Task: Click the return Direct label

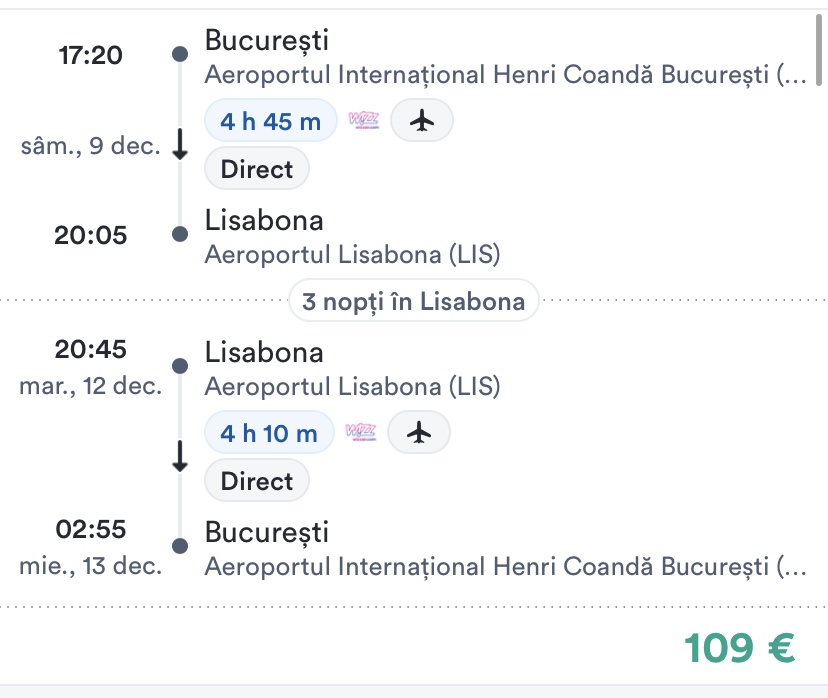Action: (x=257, y=481)
